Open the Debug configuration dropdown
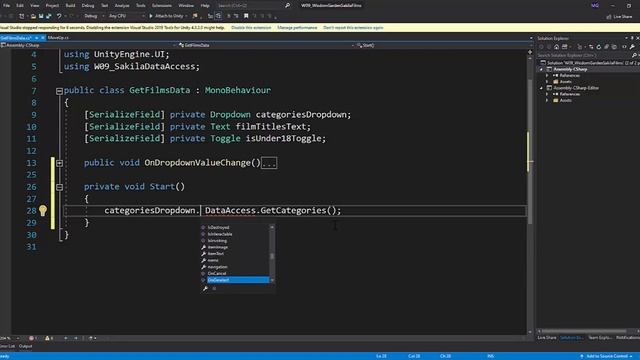 pyautogui.click(x=93, y=16)
